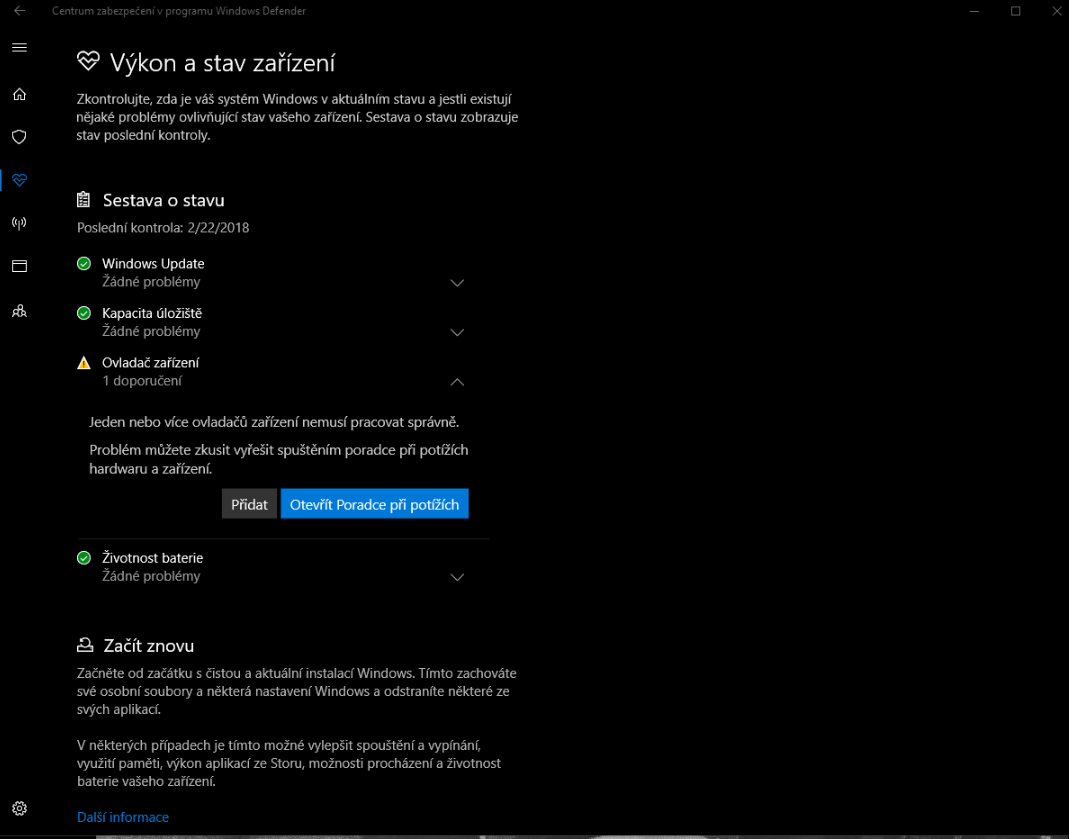Click the green check beside Windows Update

[84, 263]
